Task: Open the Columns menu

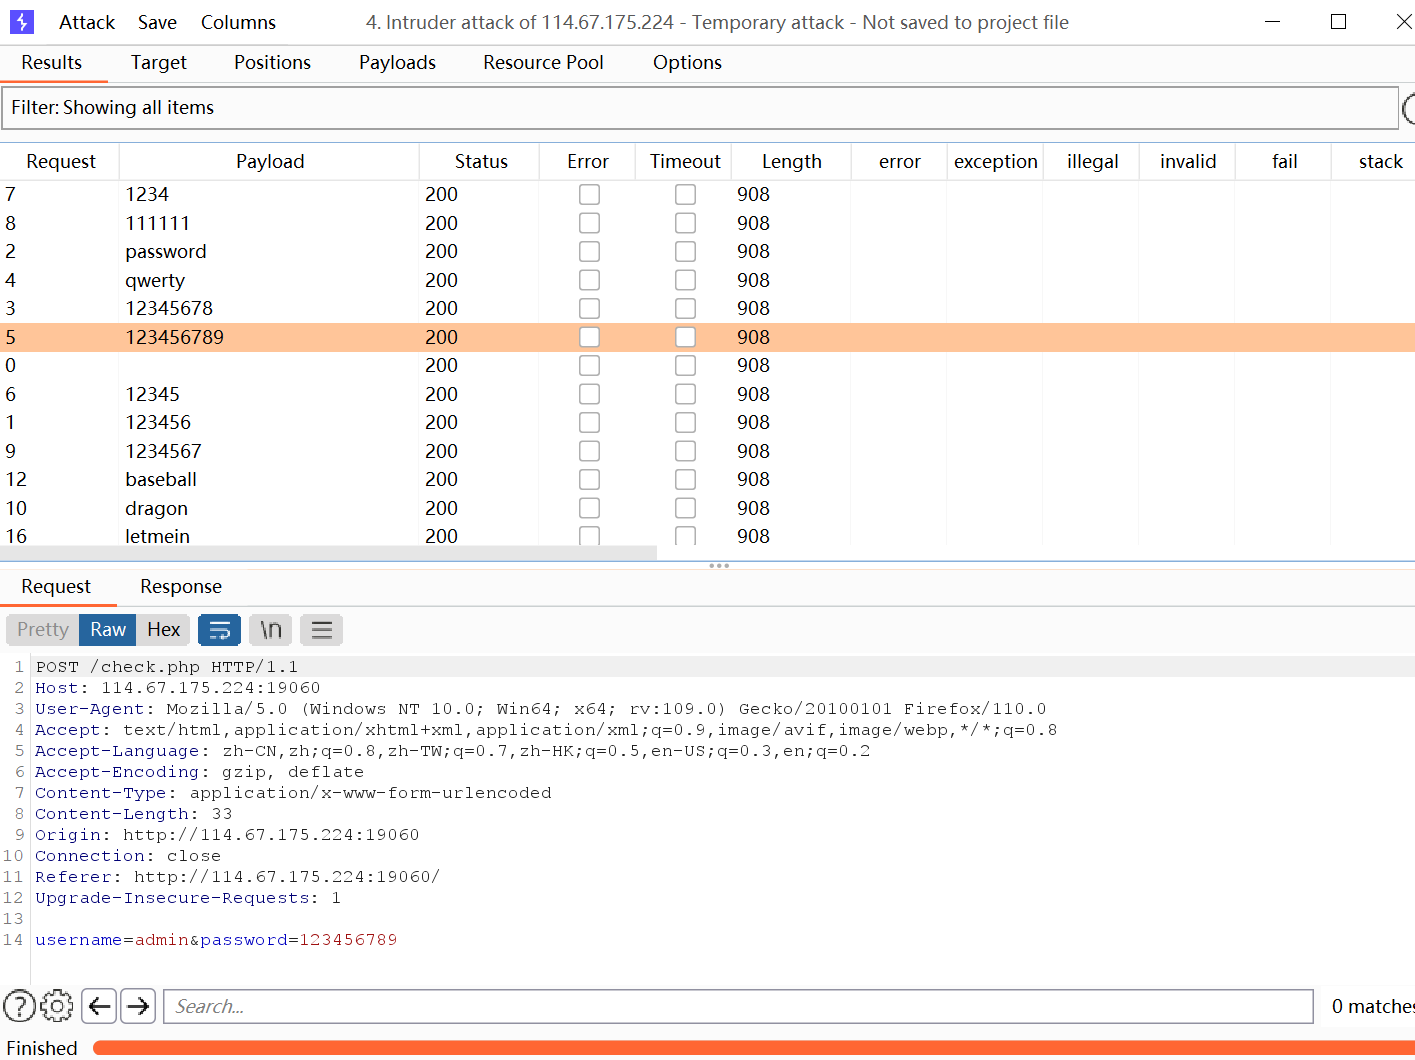Action: [238, 22]
